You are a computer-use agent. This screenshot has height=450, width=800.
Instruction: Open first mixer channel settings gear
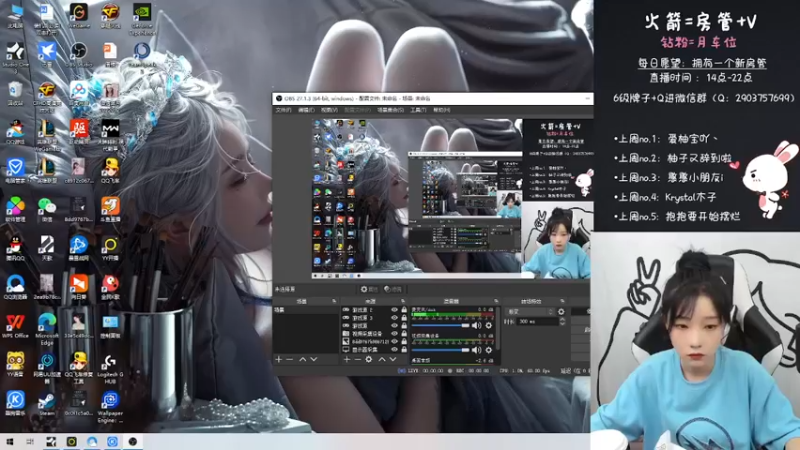[489, 325]
